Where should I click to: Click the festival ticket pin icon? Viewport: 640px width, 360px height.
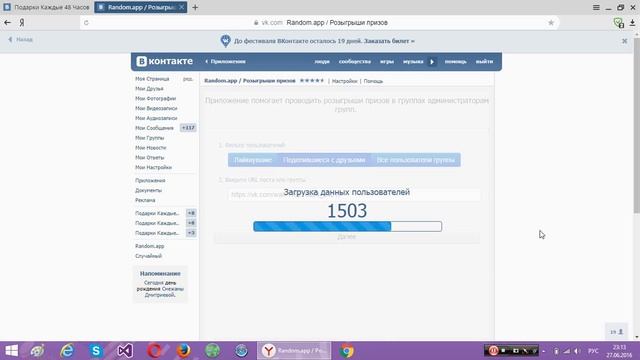[x=225, y=41]
